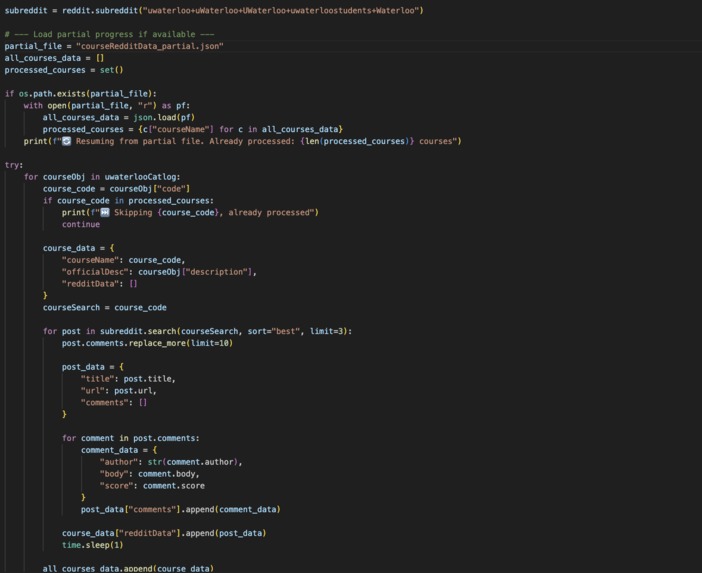The image size is (702, 573).
Task: Click the line 'course_data = {'
Action: click(x=78, y=248)
